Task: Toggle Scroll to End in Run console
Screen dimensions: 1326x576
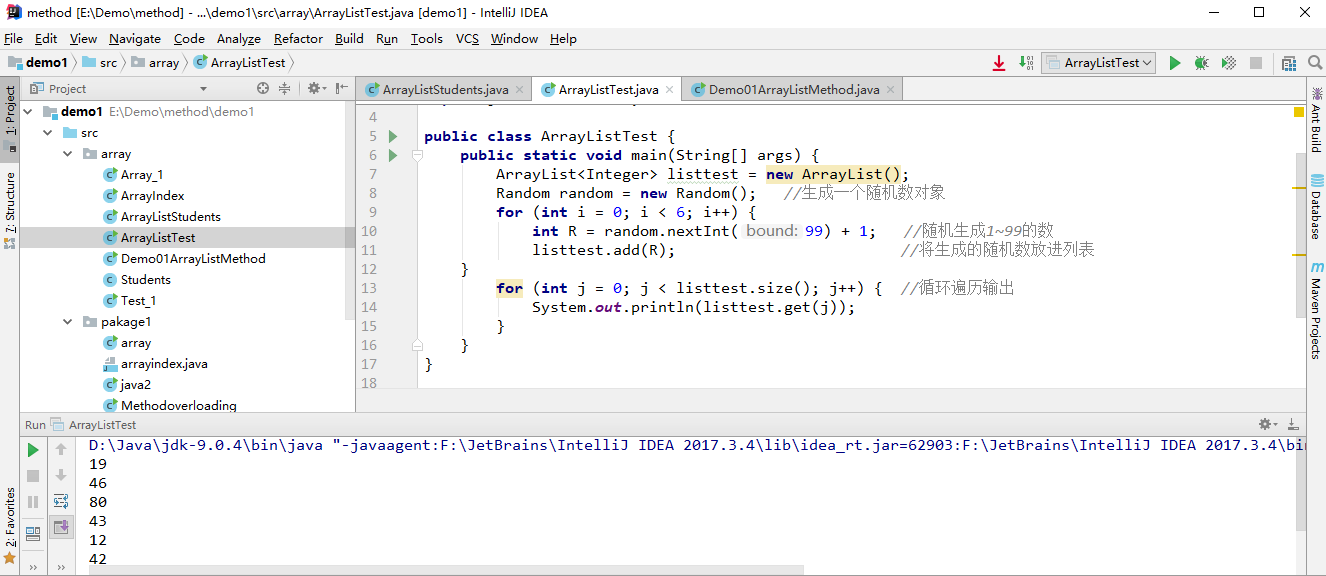Action: tap(62, 527)
